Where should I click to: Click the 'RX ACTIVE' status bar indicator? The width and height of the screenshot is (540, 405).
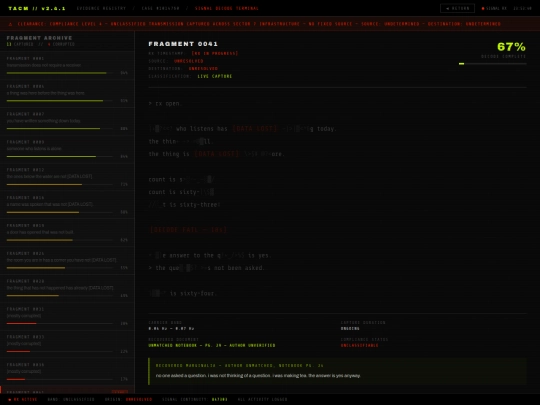(x=23, y=399)
